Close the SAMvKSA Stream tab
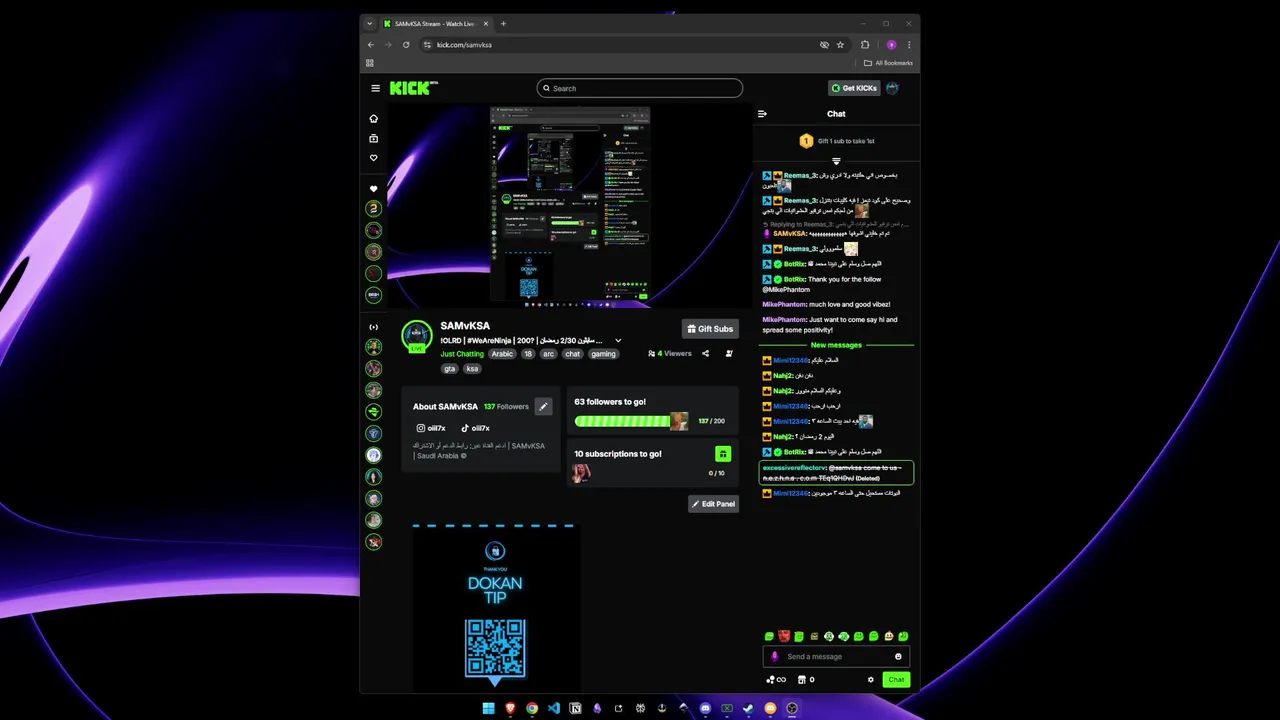 [485, 24]
